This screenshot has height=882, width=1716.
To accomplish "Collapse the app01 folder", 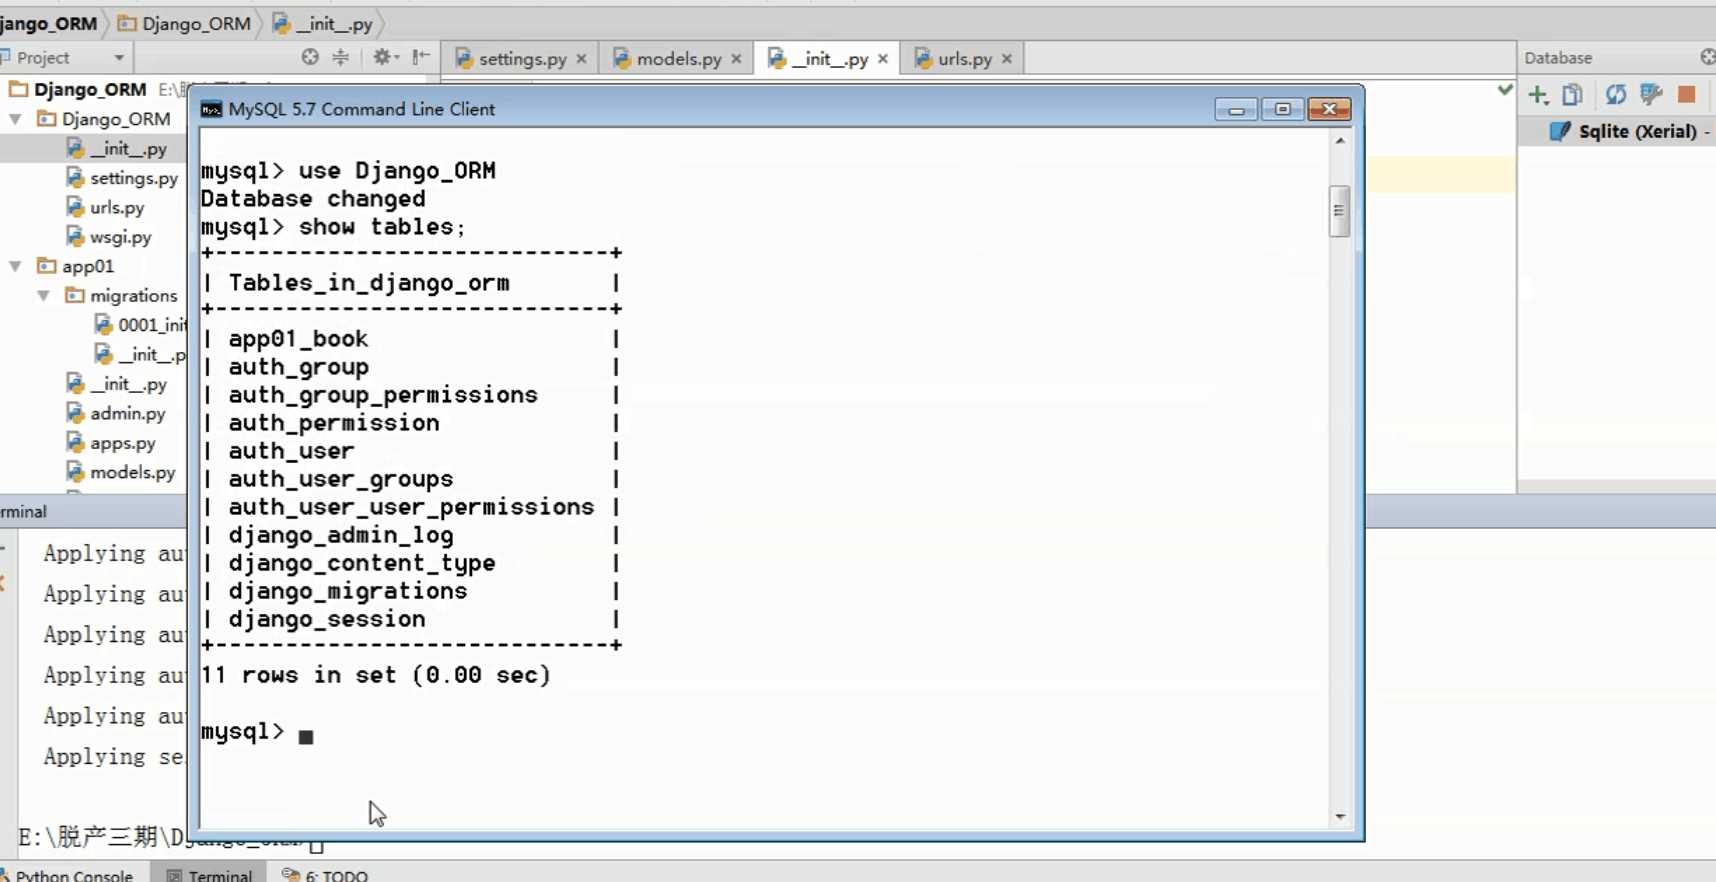I will (16, 266).
